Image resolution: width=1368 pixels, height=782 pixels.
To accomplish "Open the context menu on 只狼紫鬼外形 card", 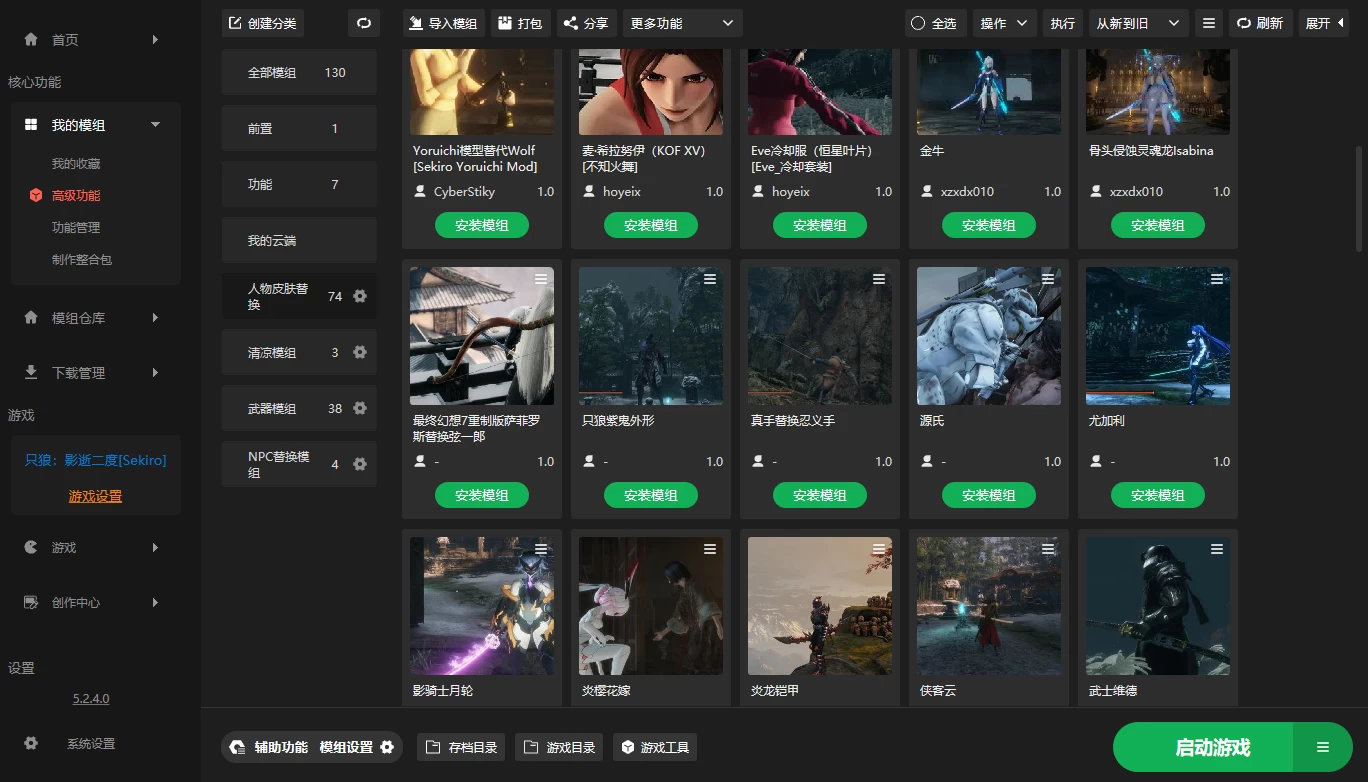I will [709, 279].
